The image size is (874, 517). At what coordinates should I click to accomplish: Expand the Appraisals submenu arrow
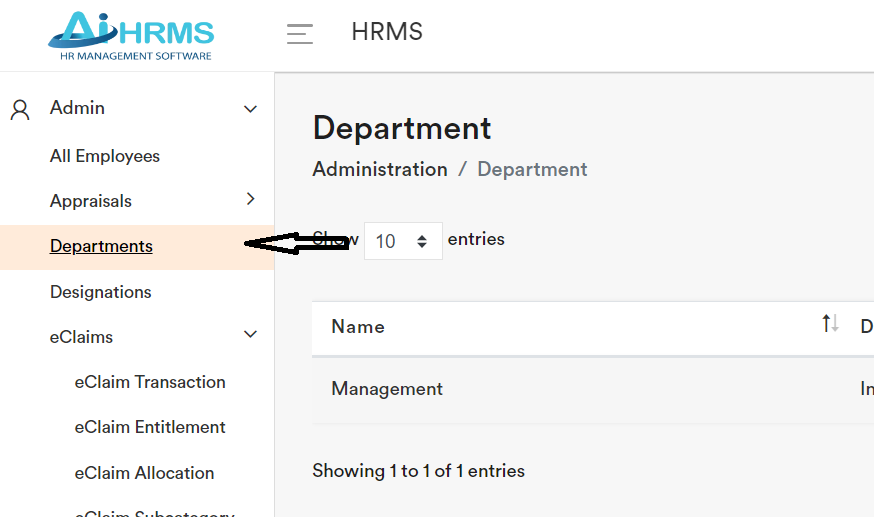[250, 200]
